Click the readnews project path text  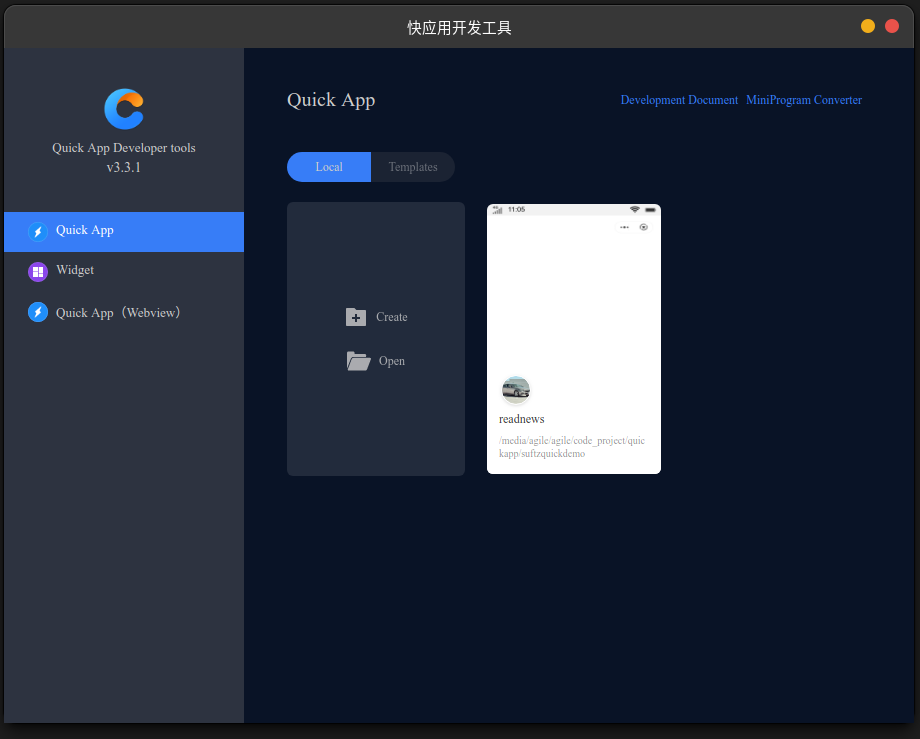(571, 447)
